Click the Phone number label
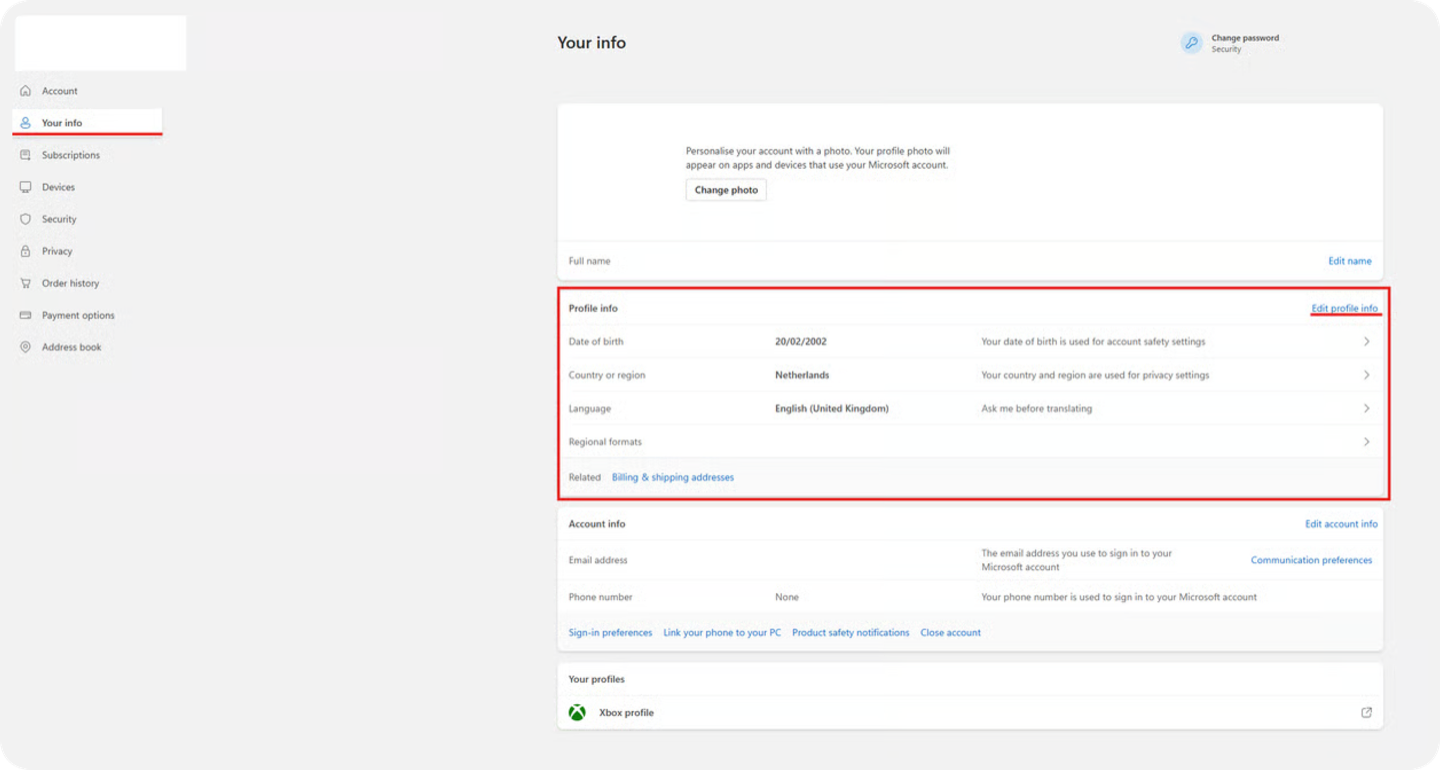 point(601,597)
